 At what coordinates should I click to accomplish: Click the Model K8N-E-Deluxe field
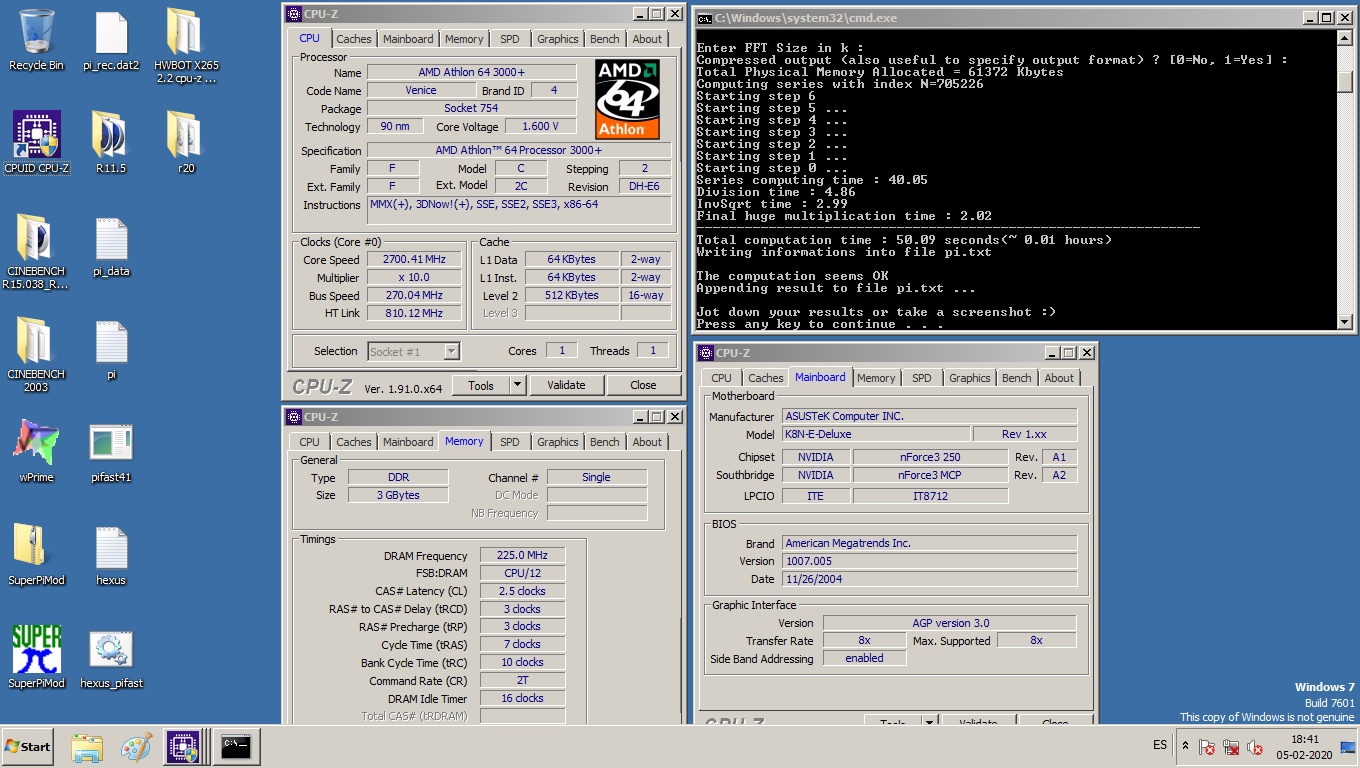[875, 435]
